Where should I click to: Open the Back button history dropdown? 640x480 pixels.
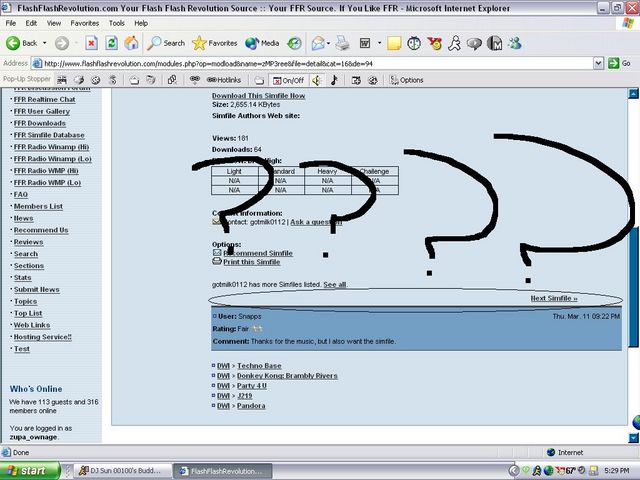[x=44, y=43]
